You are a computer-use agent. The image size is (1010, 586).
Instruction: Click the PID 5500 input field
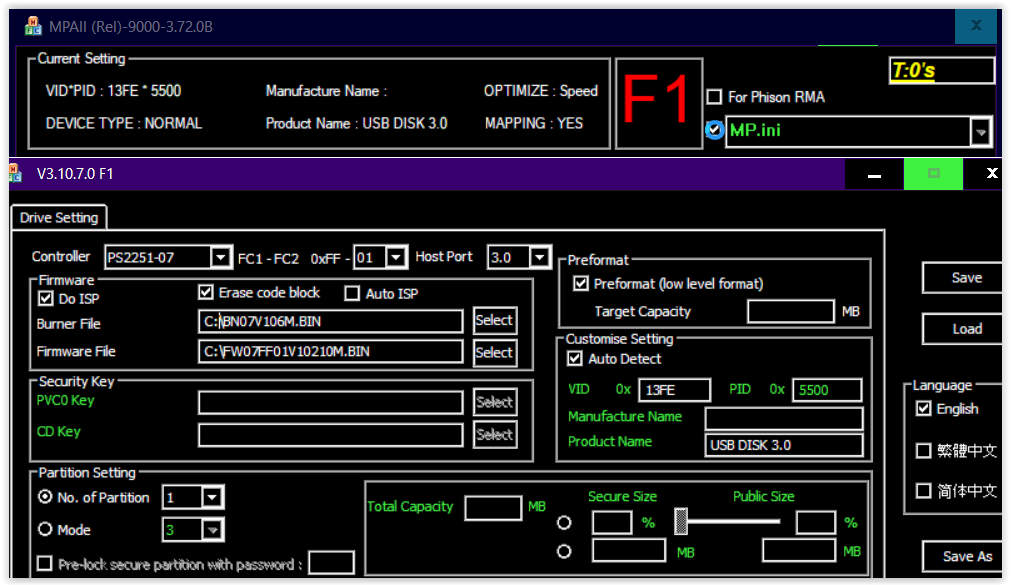tap(826, 390)
